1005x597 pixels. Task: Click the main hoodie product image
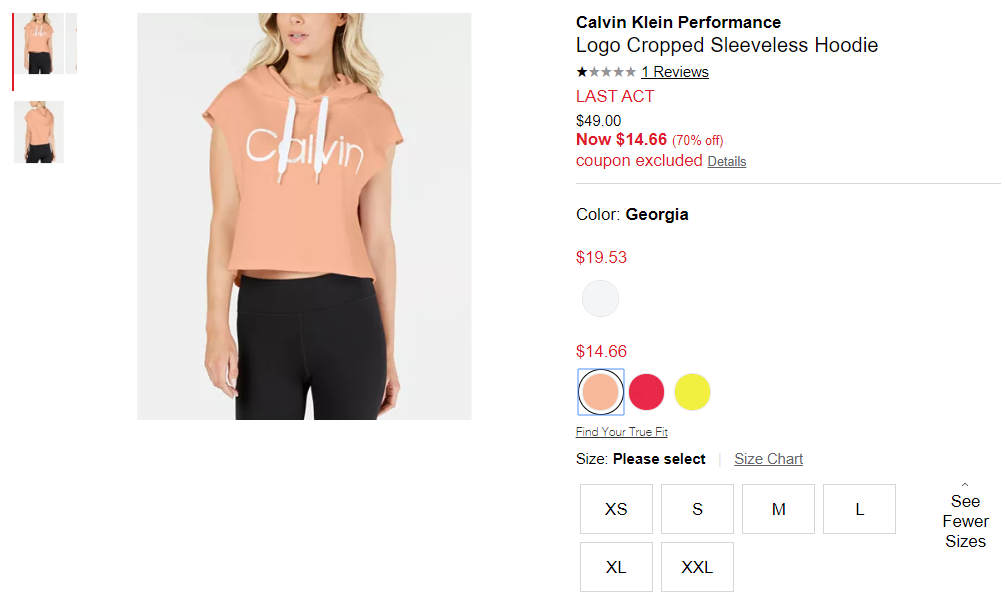[x=304, y=217]
